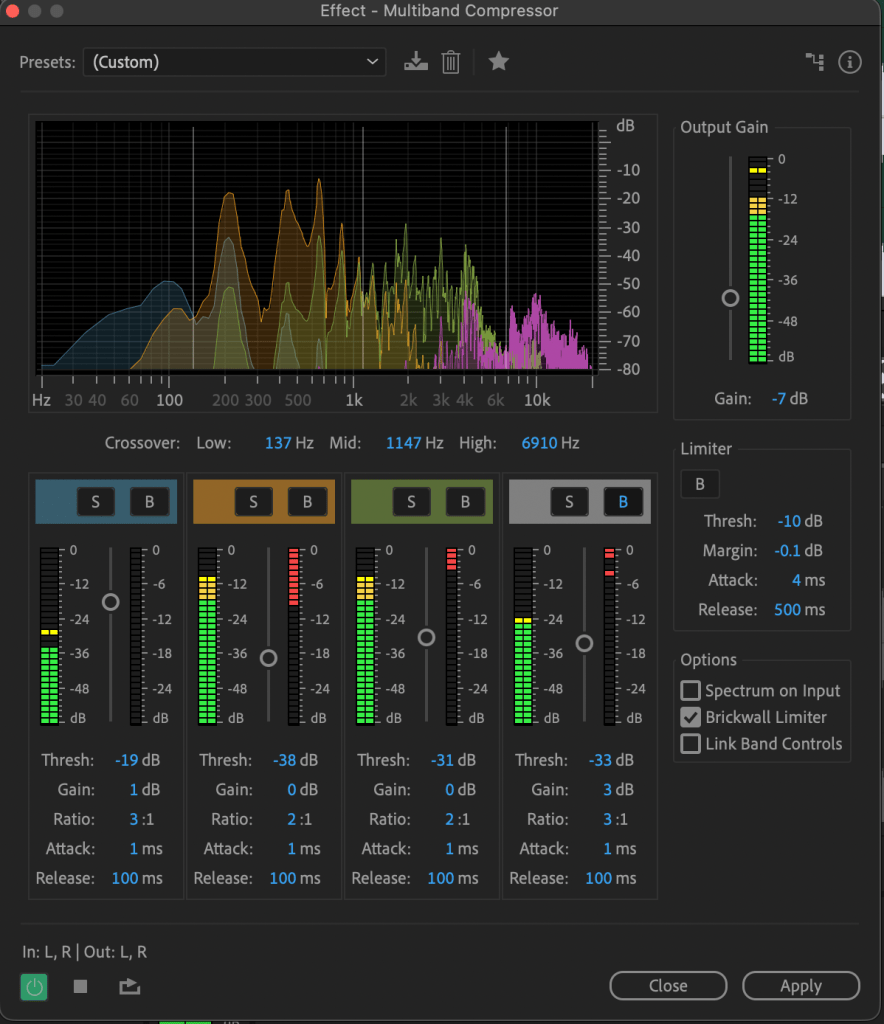Mark the preset as favorite with the star

point(498,62)
